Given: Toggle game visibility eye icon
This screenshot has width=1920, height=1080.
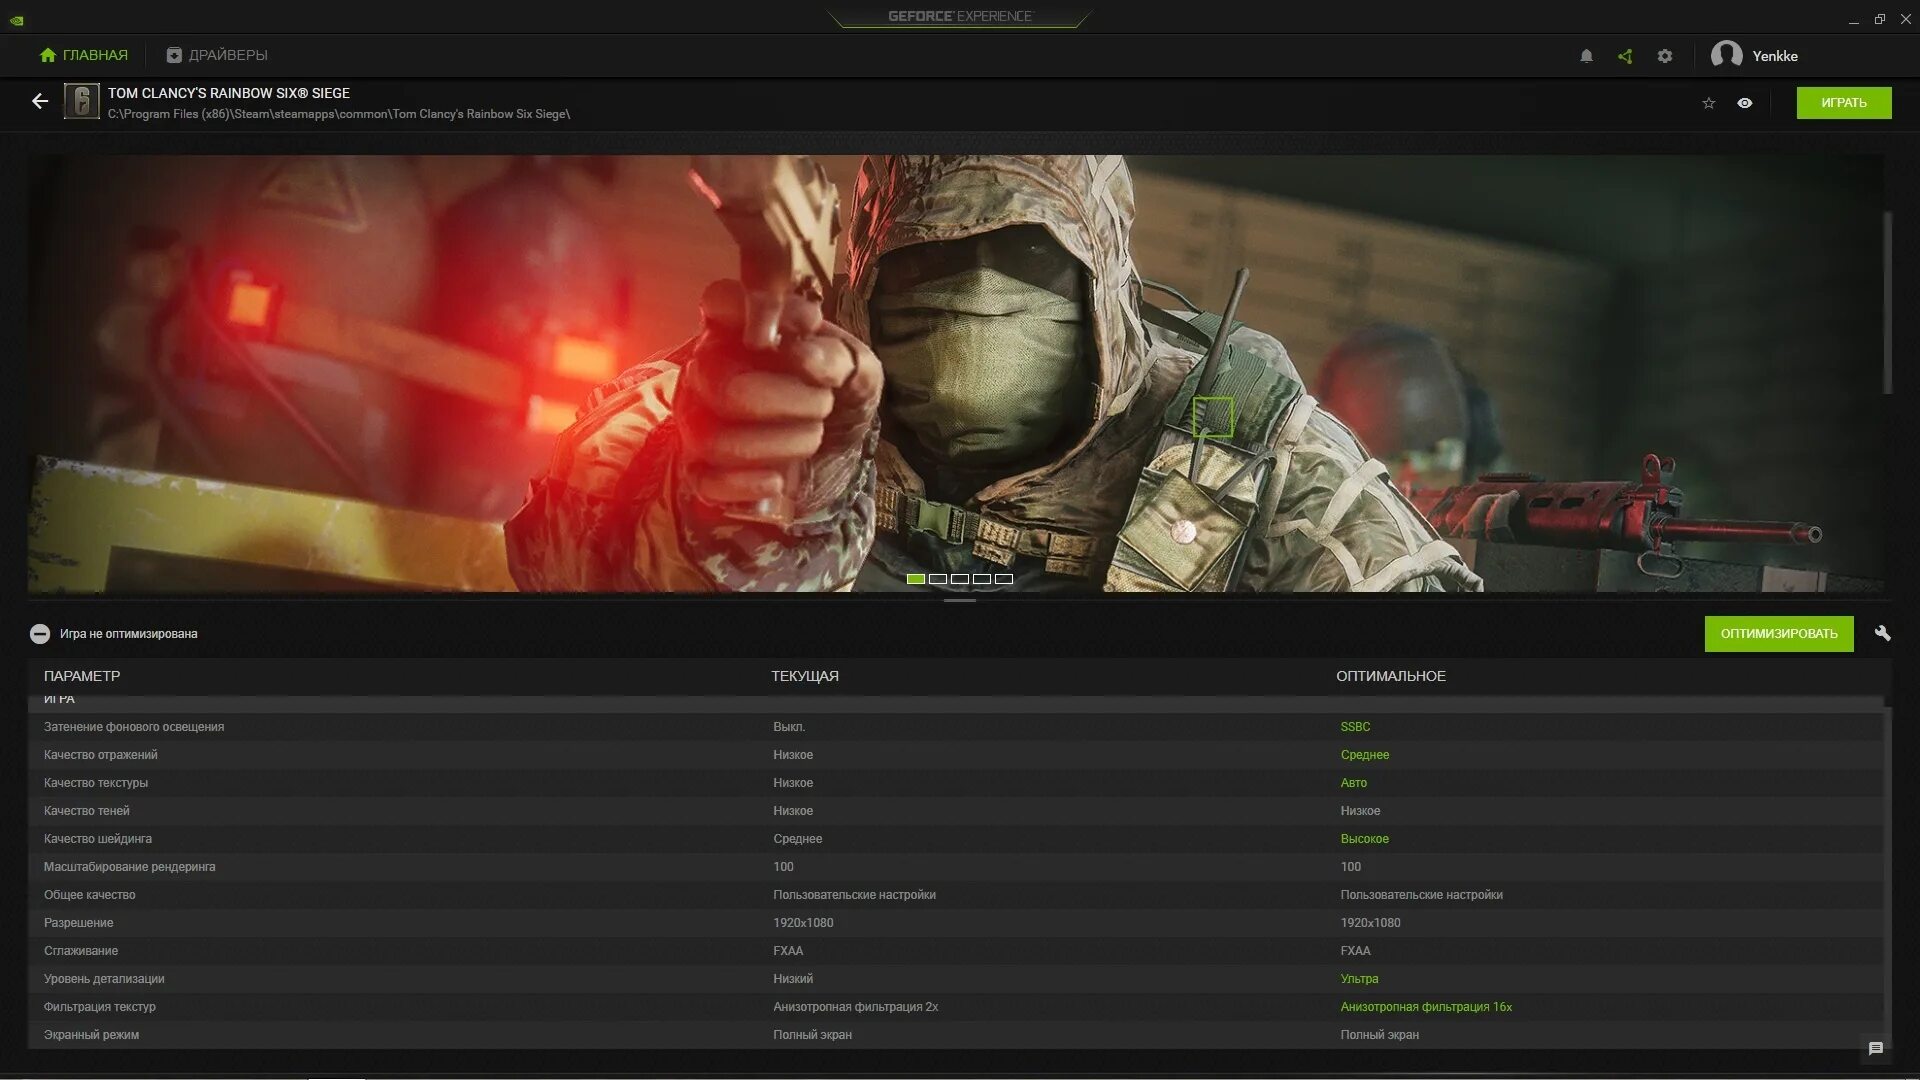Looking at the screenshot, I should [1745, 103].
